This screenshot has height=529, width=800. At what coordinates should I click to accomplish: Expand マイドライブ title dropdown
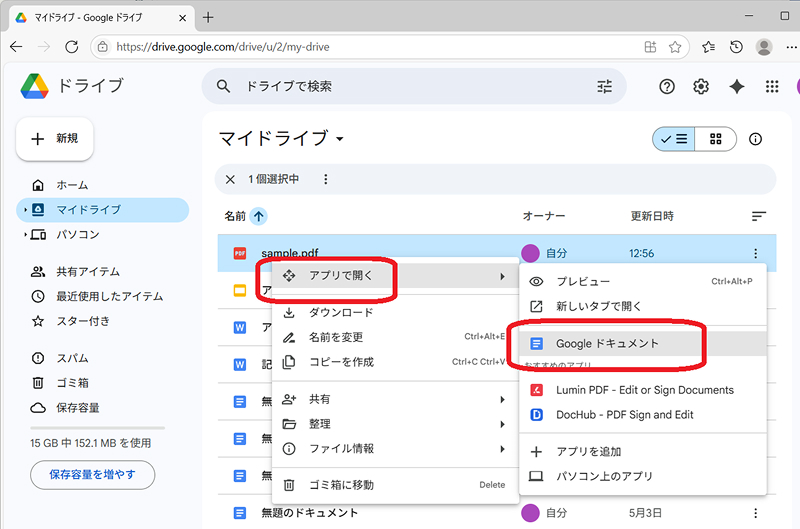pos(340,139)
